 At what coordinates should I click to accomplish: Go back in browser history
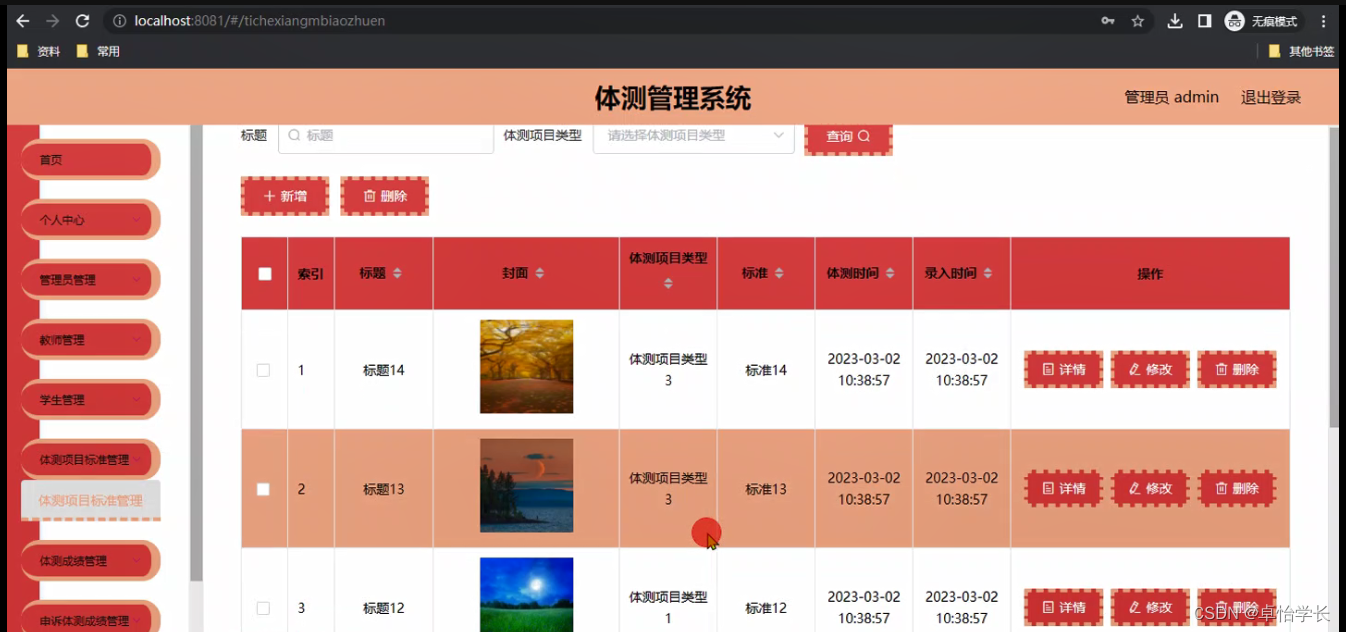click(22, 21)
